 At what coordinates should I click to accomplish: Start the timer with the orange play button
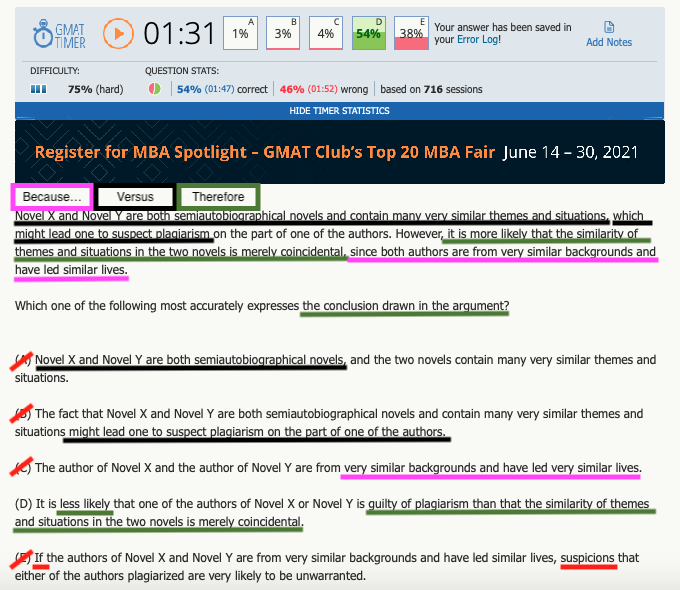tap(118, 33)
